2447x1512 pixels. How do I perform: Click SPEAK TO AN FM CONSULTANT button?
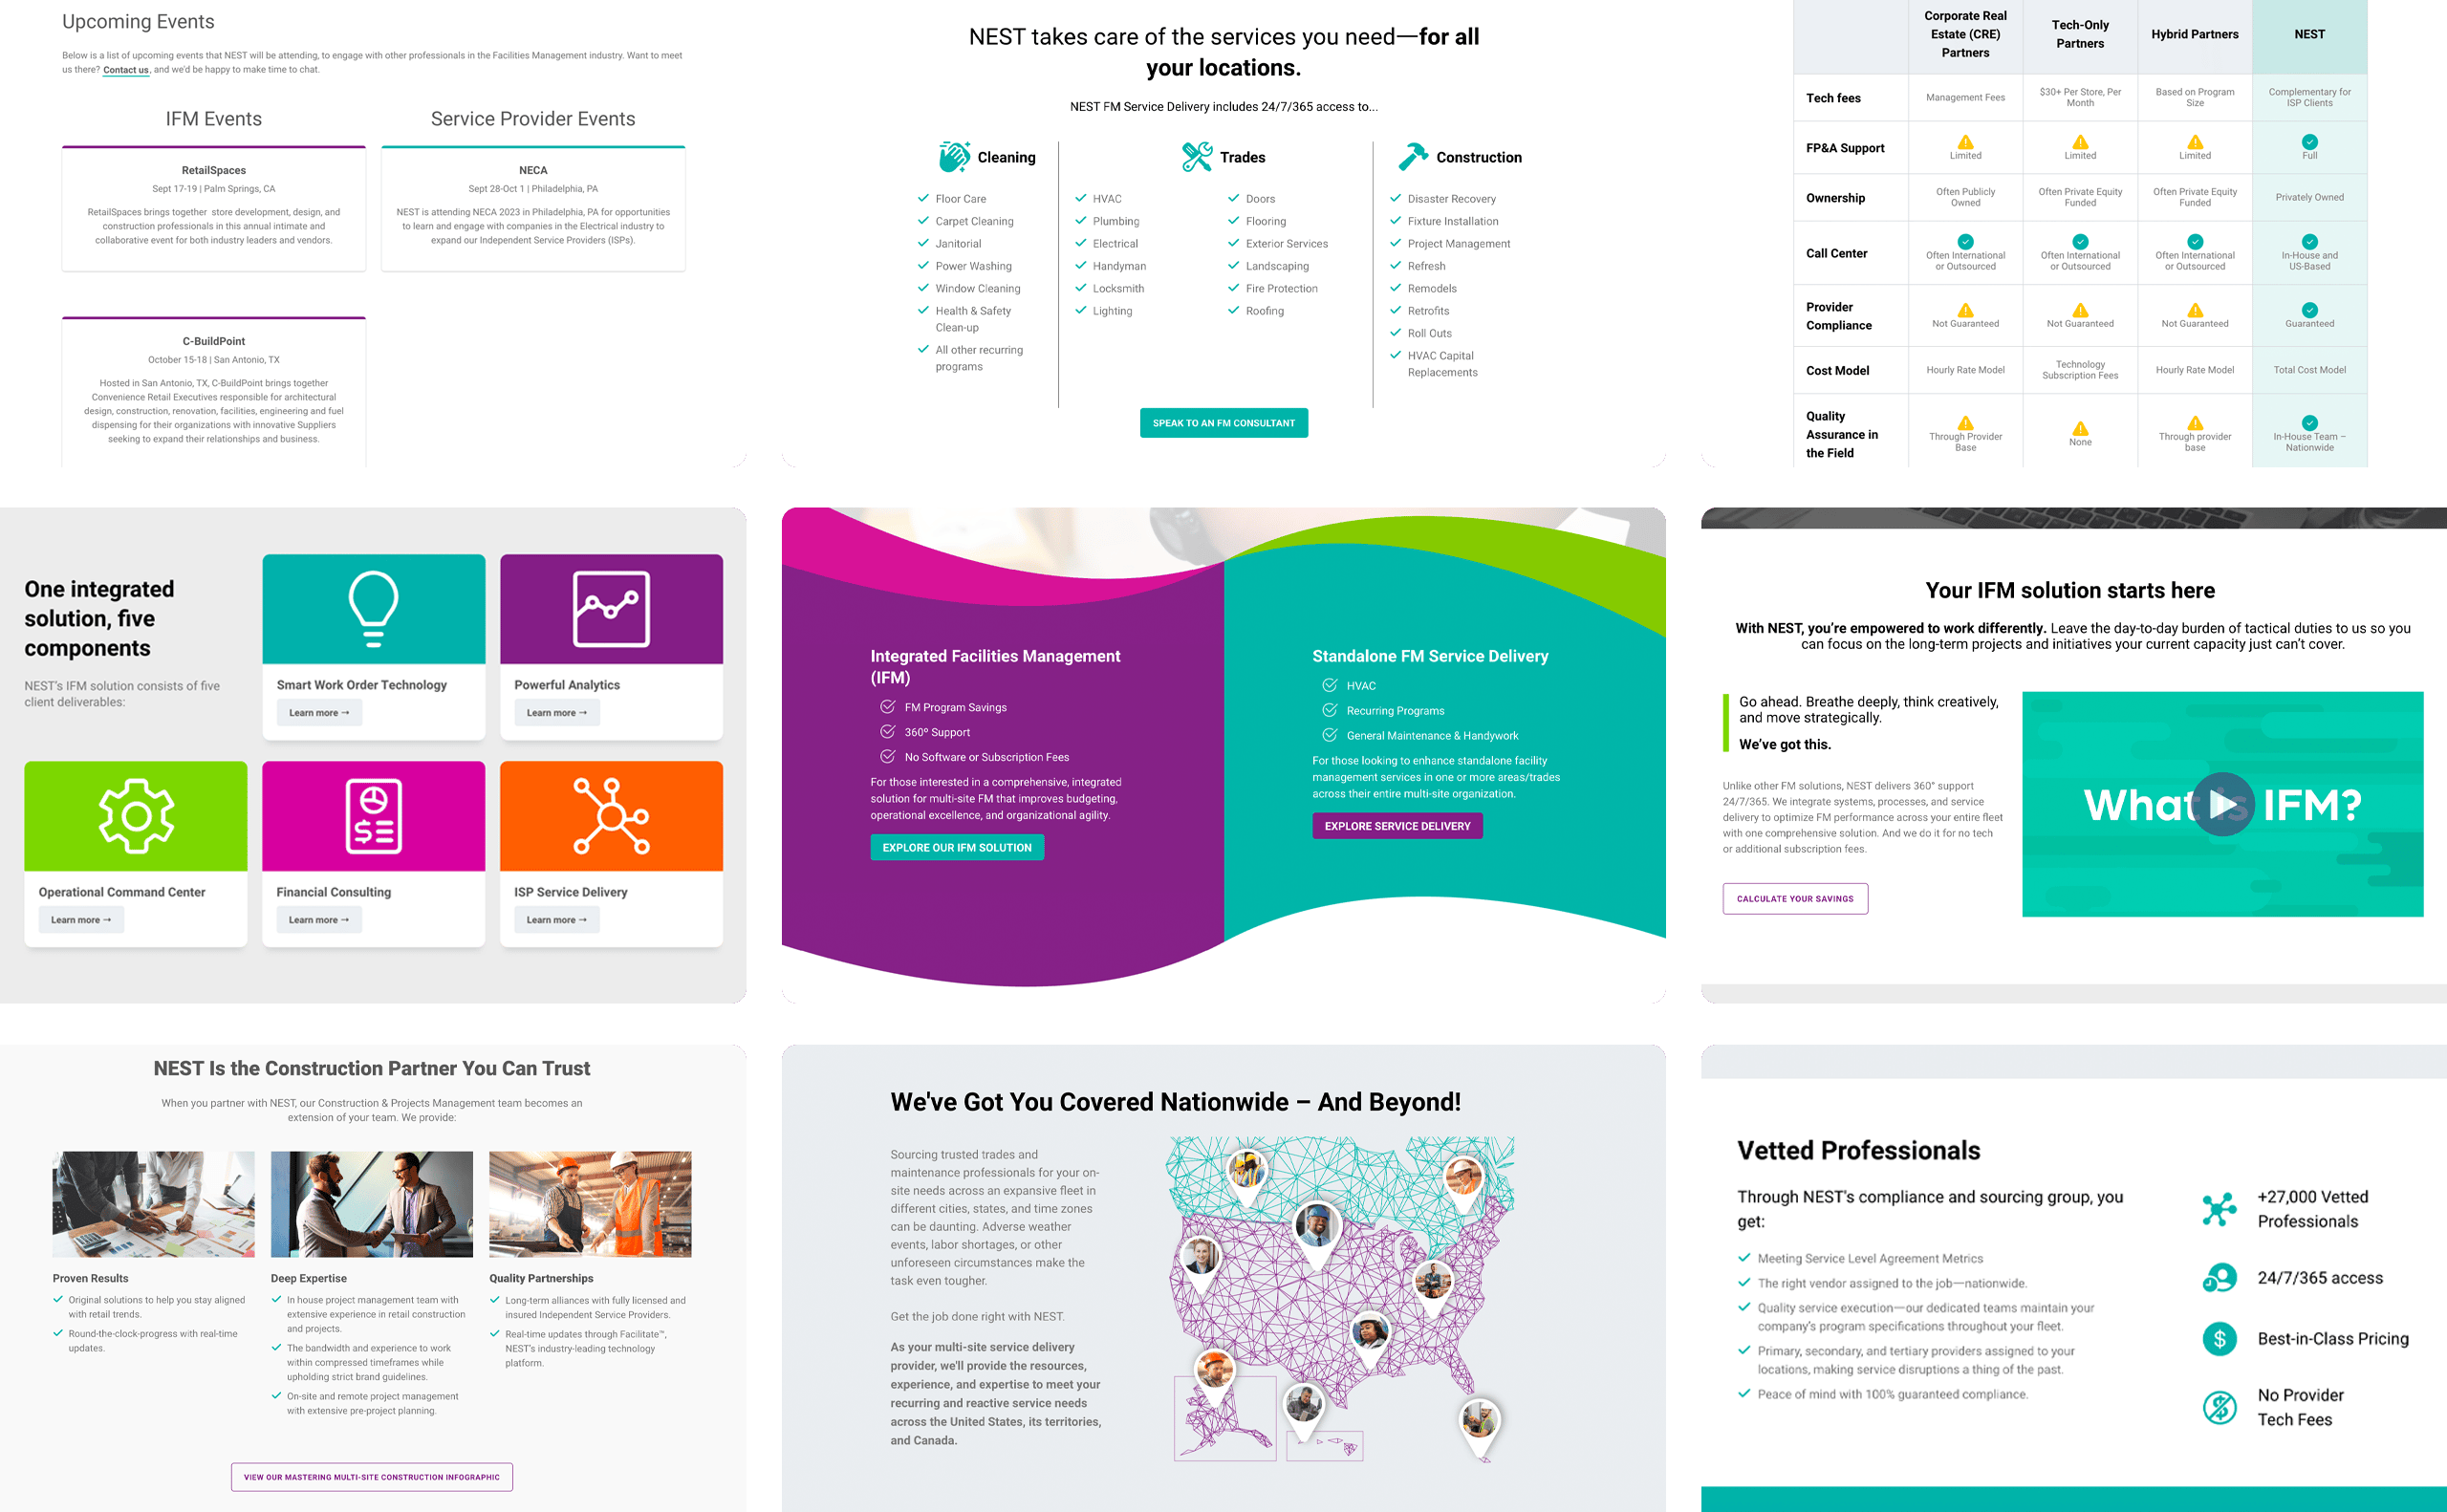coord(1223,423)
